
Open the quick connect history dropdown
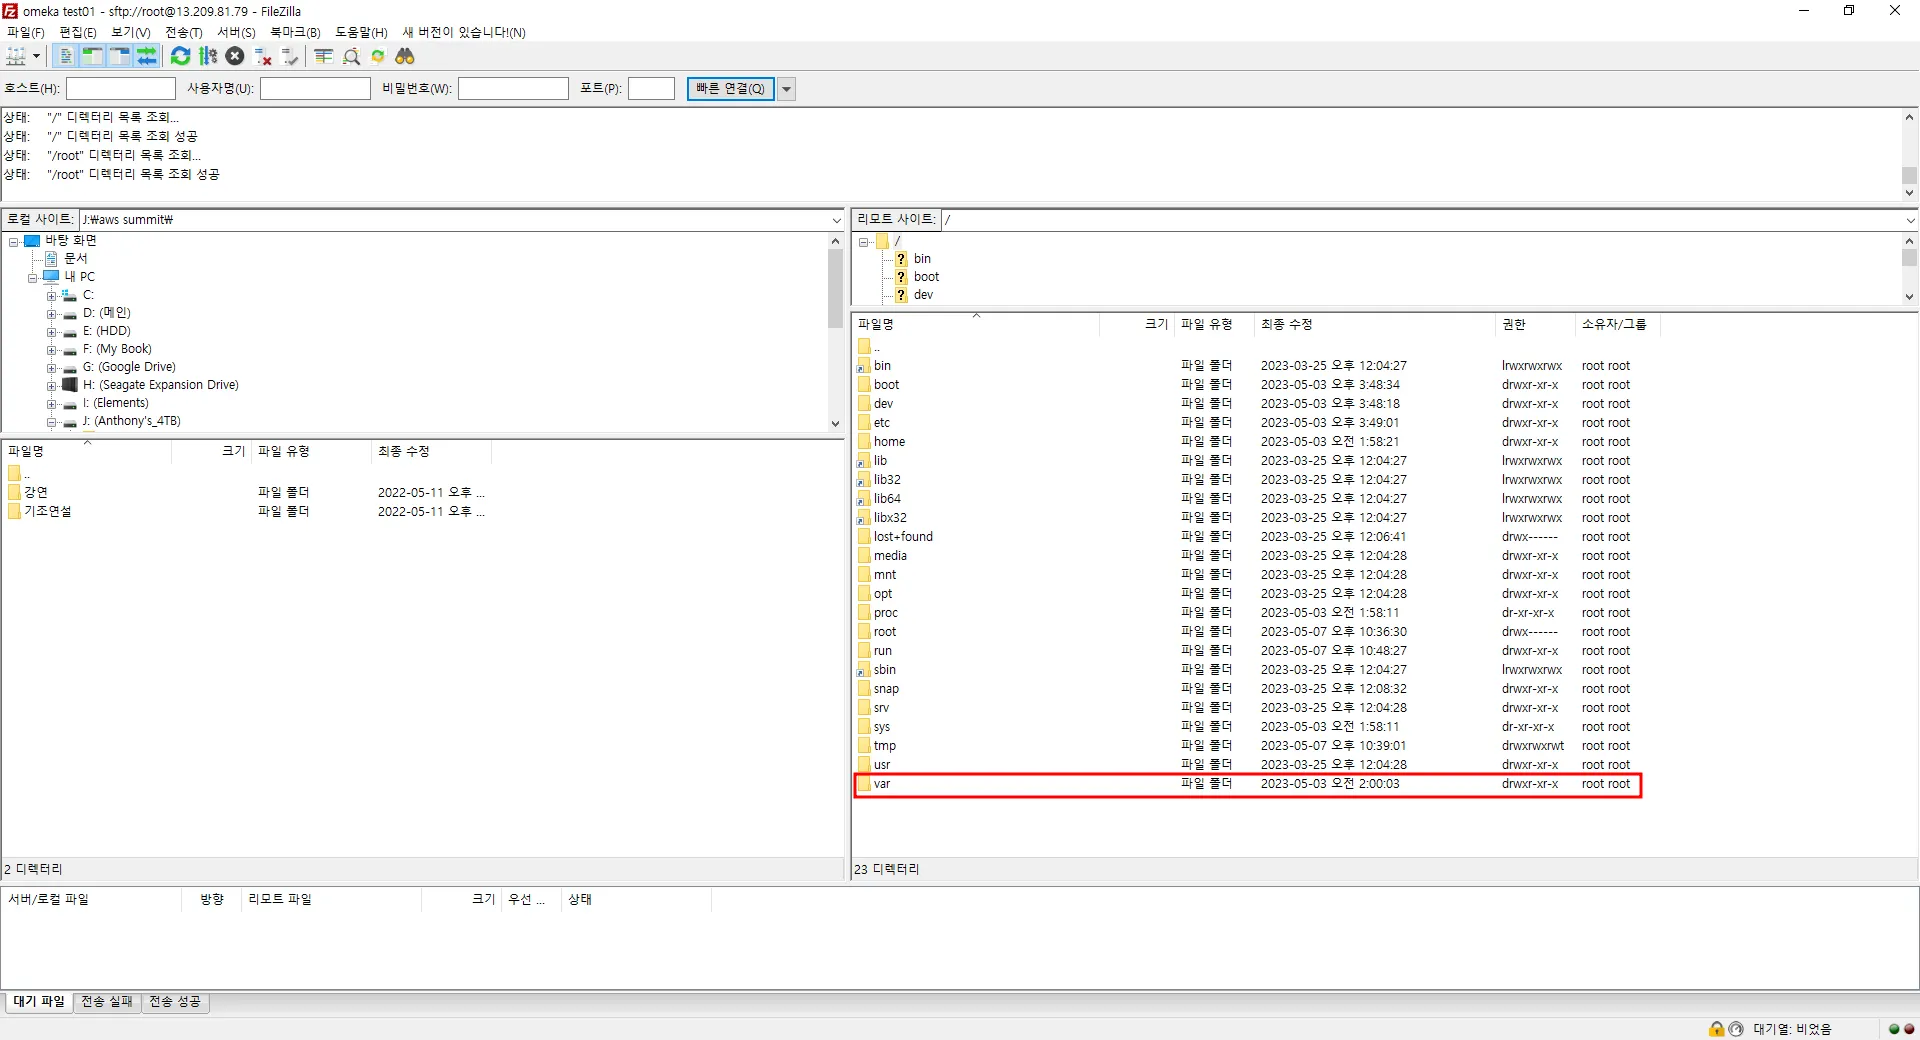pyautogui.click(x=787, y=89)
